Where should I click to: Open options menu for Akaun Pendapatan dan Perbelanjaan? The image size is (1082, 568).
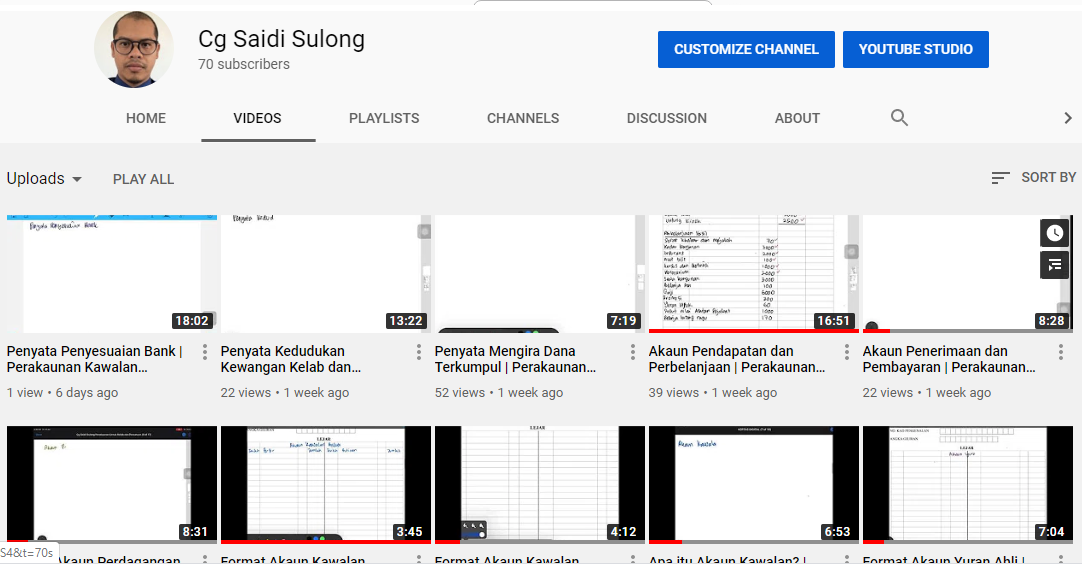[x=847, y=352]
